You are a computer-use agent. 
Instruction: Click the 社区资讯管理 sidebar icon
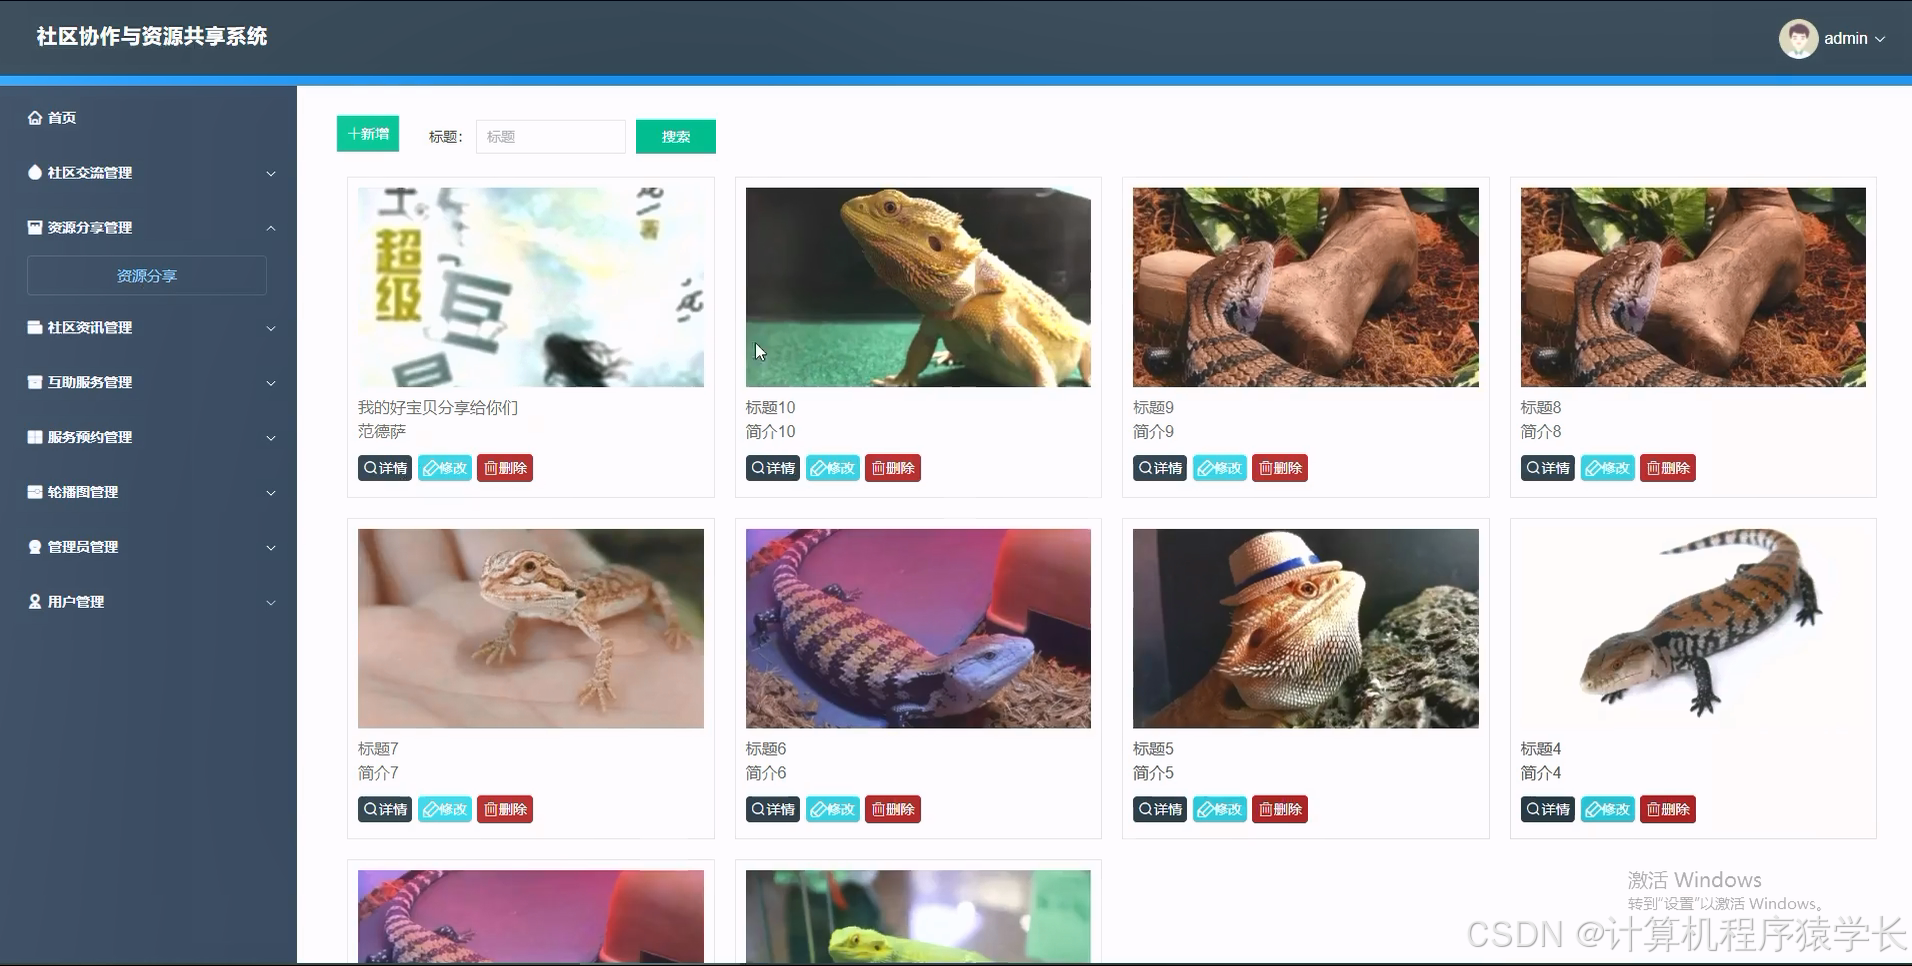[x=35, y=328]
